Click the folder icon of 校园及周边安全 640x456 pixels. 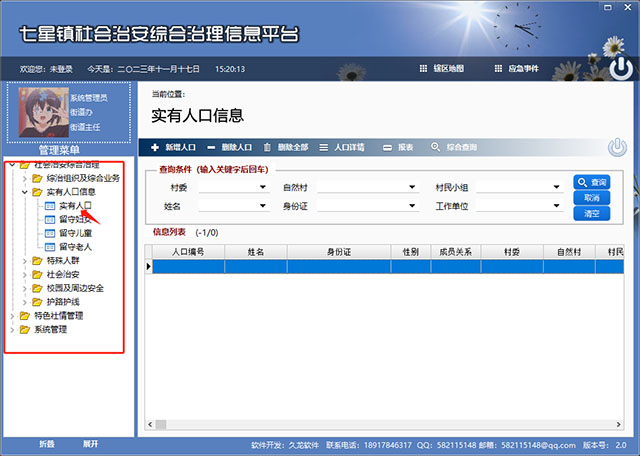coord(37,288)
